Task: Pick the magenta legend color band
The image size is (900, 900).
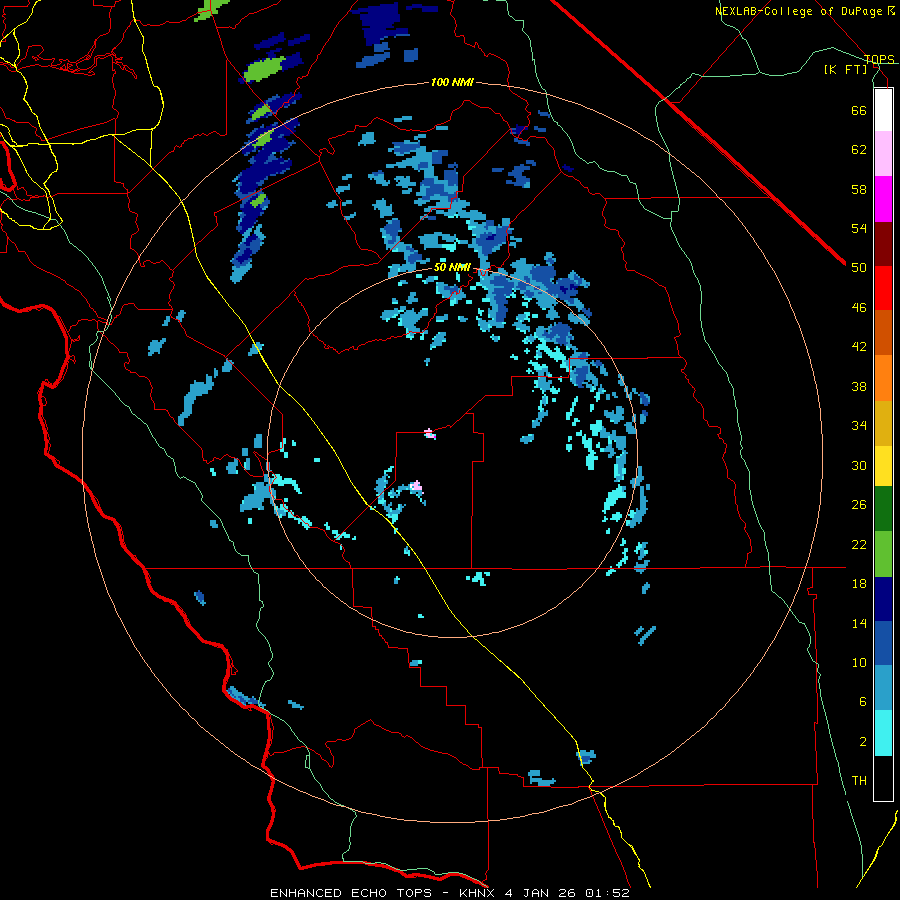Action: click(x=883, y=199)
